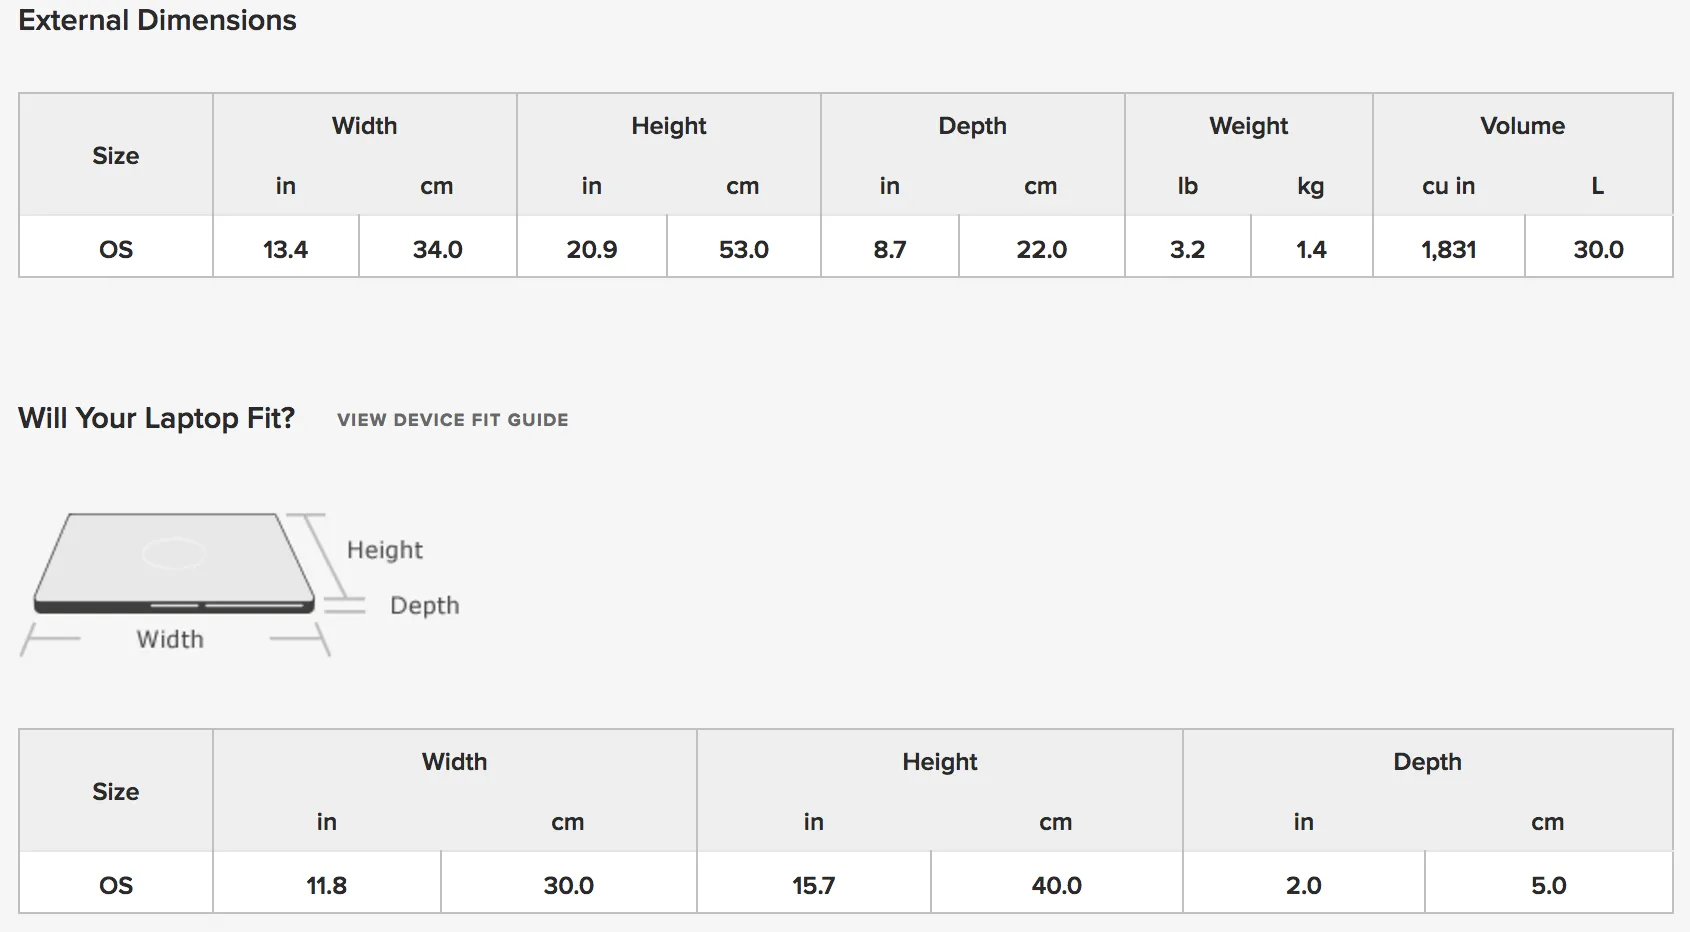Viewport: 1690px width, 932px height.
Task: Click the Width label under the laptop diagram
Action: tap(170, 639)
